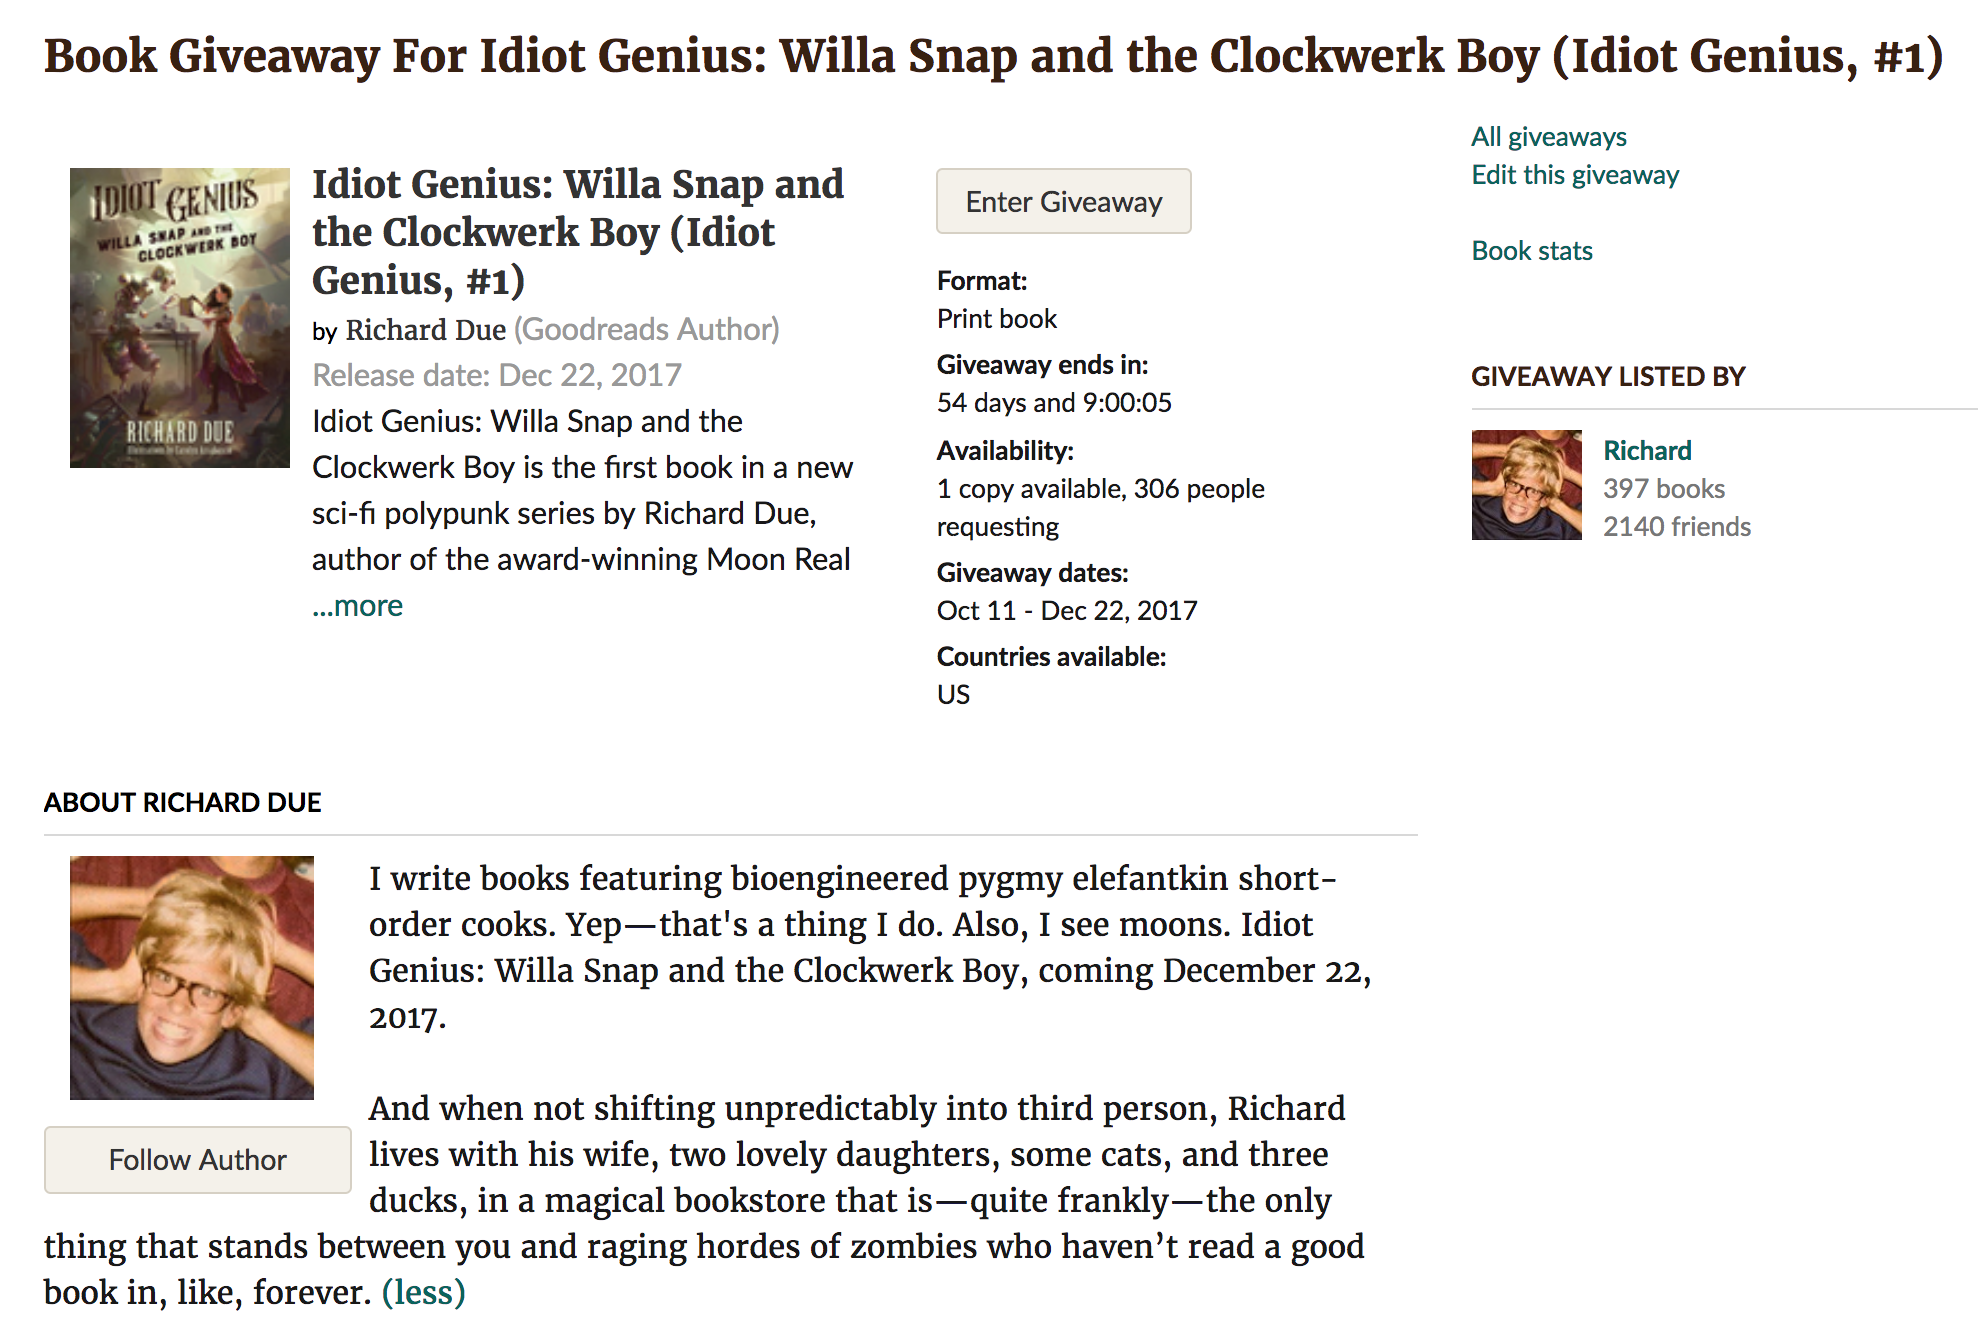1978x1336 pixels.
Task: Click the About Richard Due section heading
Action: (x=182, y=803)
